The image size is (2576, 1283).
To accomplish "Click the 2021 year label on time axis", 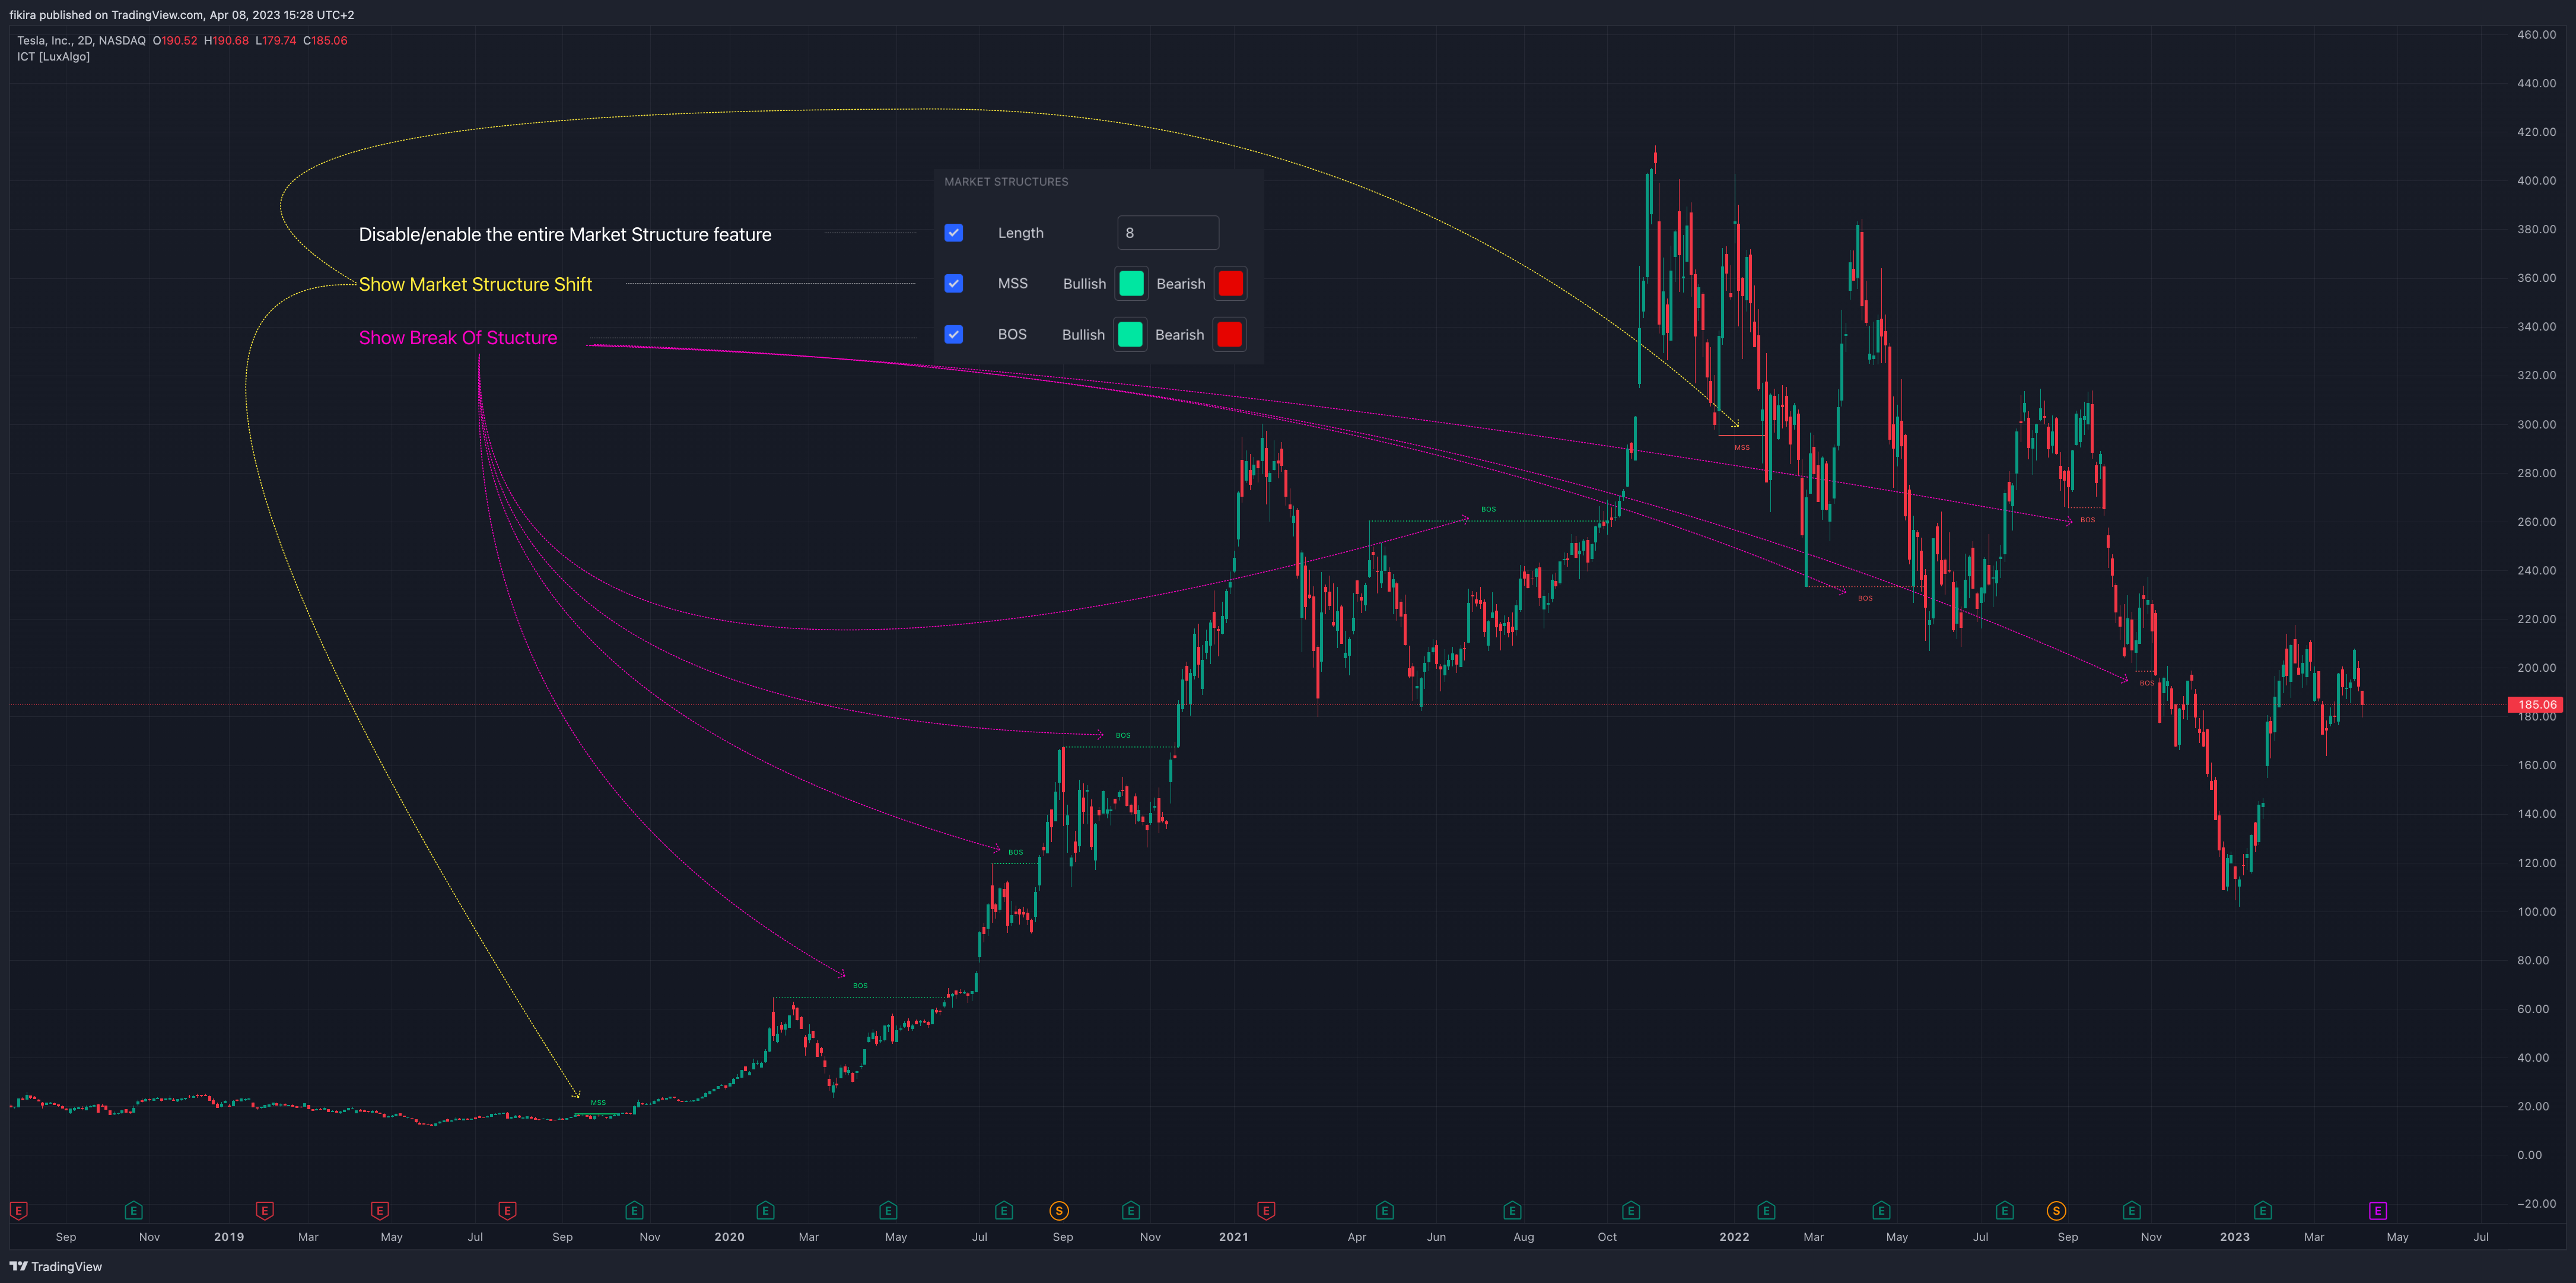I will pyautogui.click(x=1233, y=1237).
